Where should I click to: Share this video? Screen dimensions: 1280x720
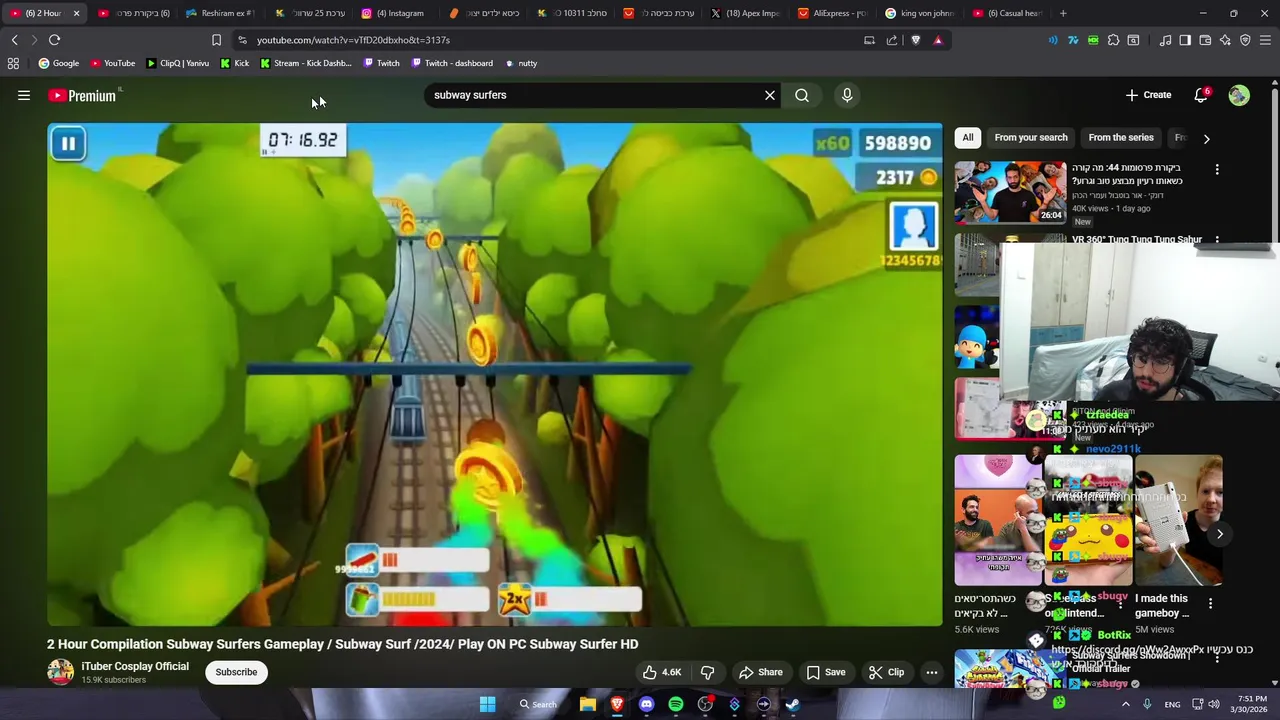click(761, 672)
